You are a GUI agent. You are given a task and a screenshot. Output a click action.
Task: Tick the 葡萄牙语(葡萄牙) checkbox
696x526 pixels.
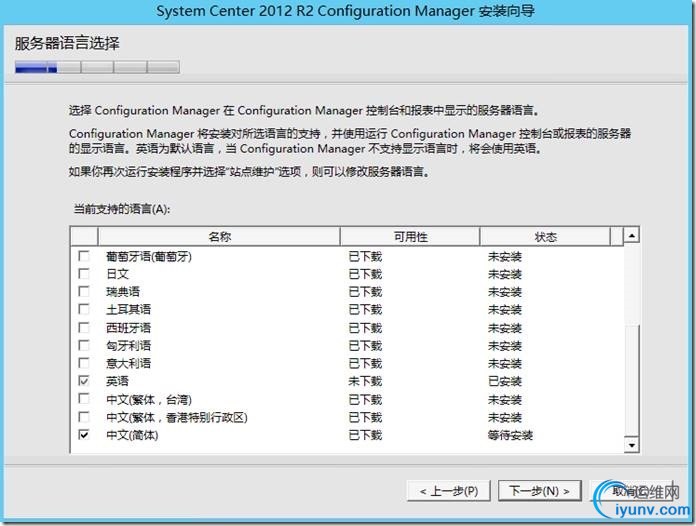84,256
